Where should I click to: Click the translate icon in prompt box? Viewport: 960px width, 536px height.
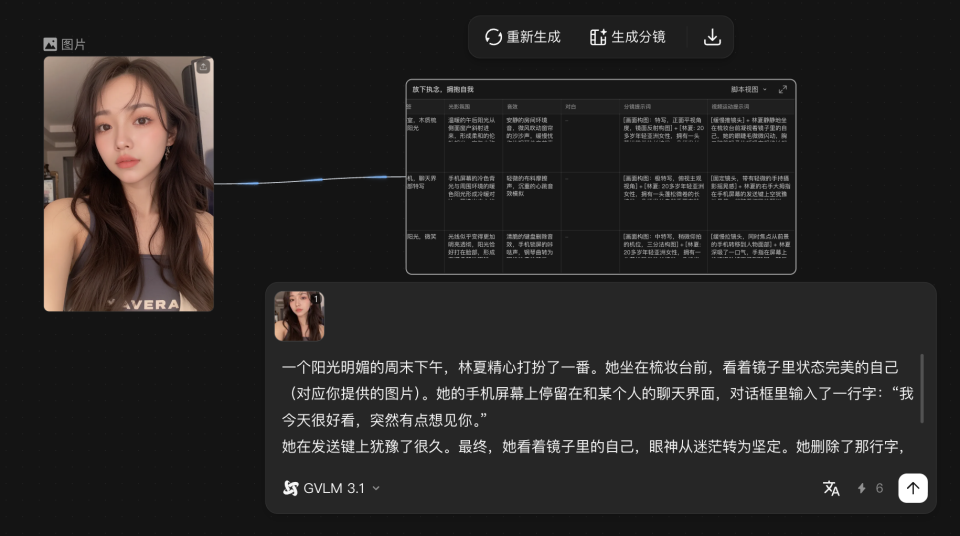pos(831,488)
